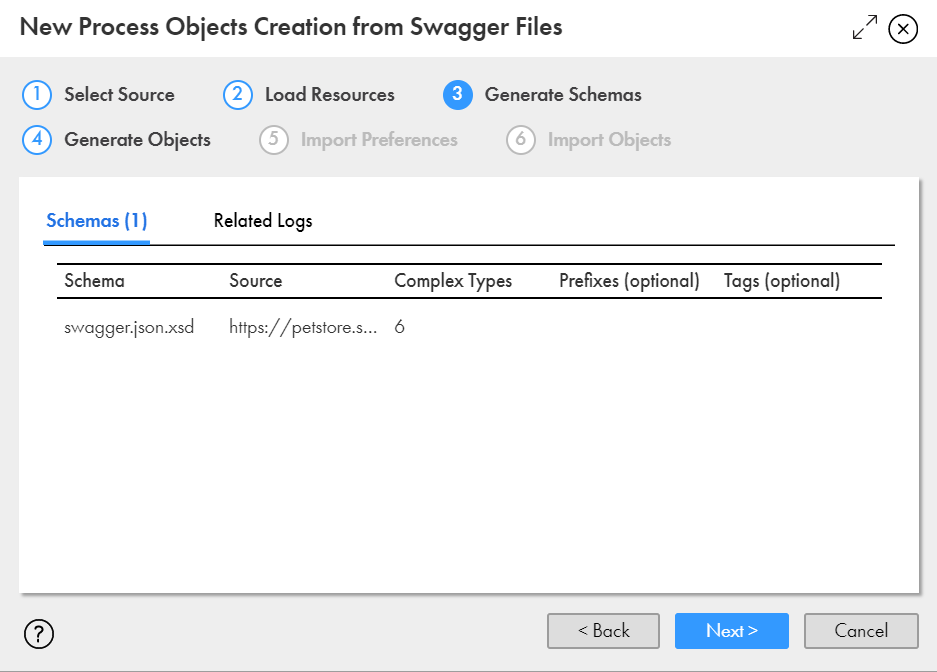Screen dimensions: 937x672
Task: Click the step 6 circle icon
Action: point(520,140)
